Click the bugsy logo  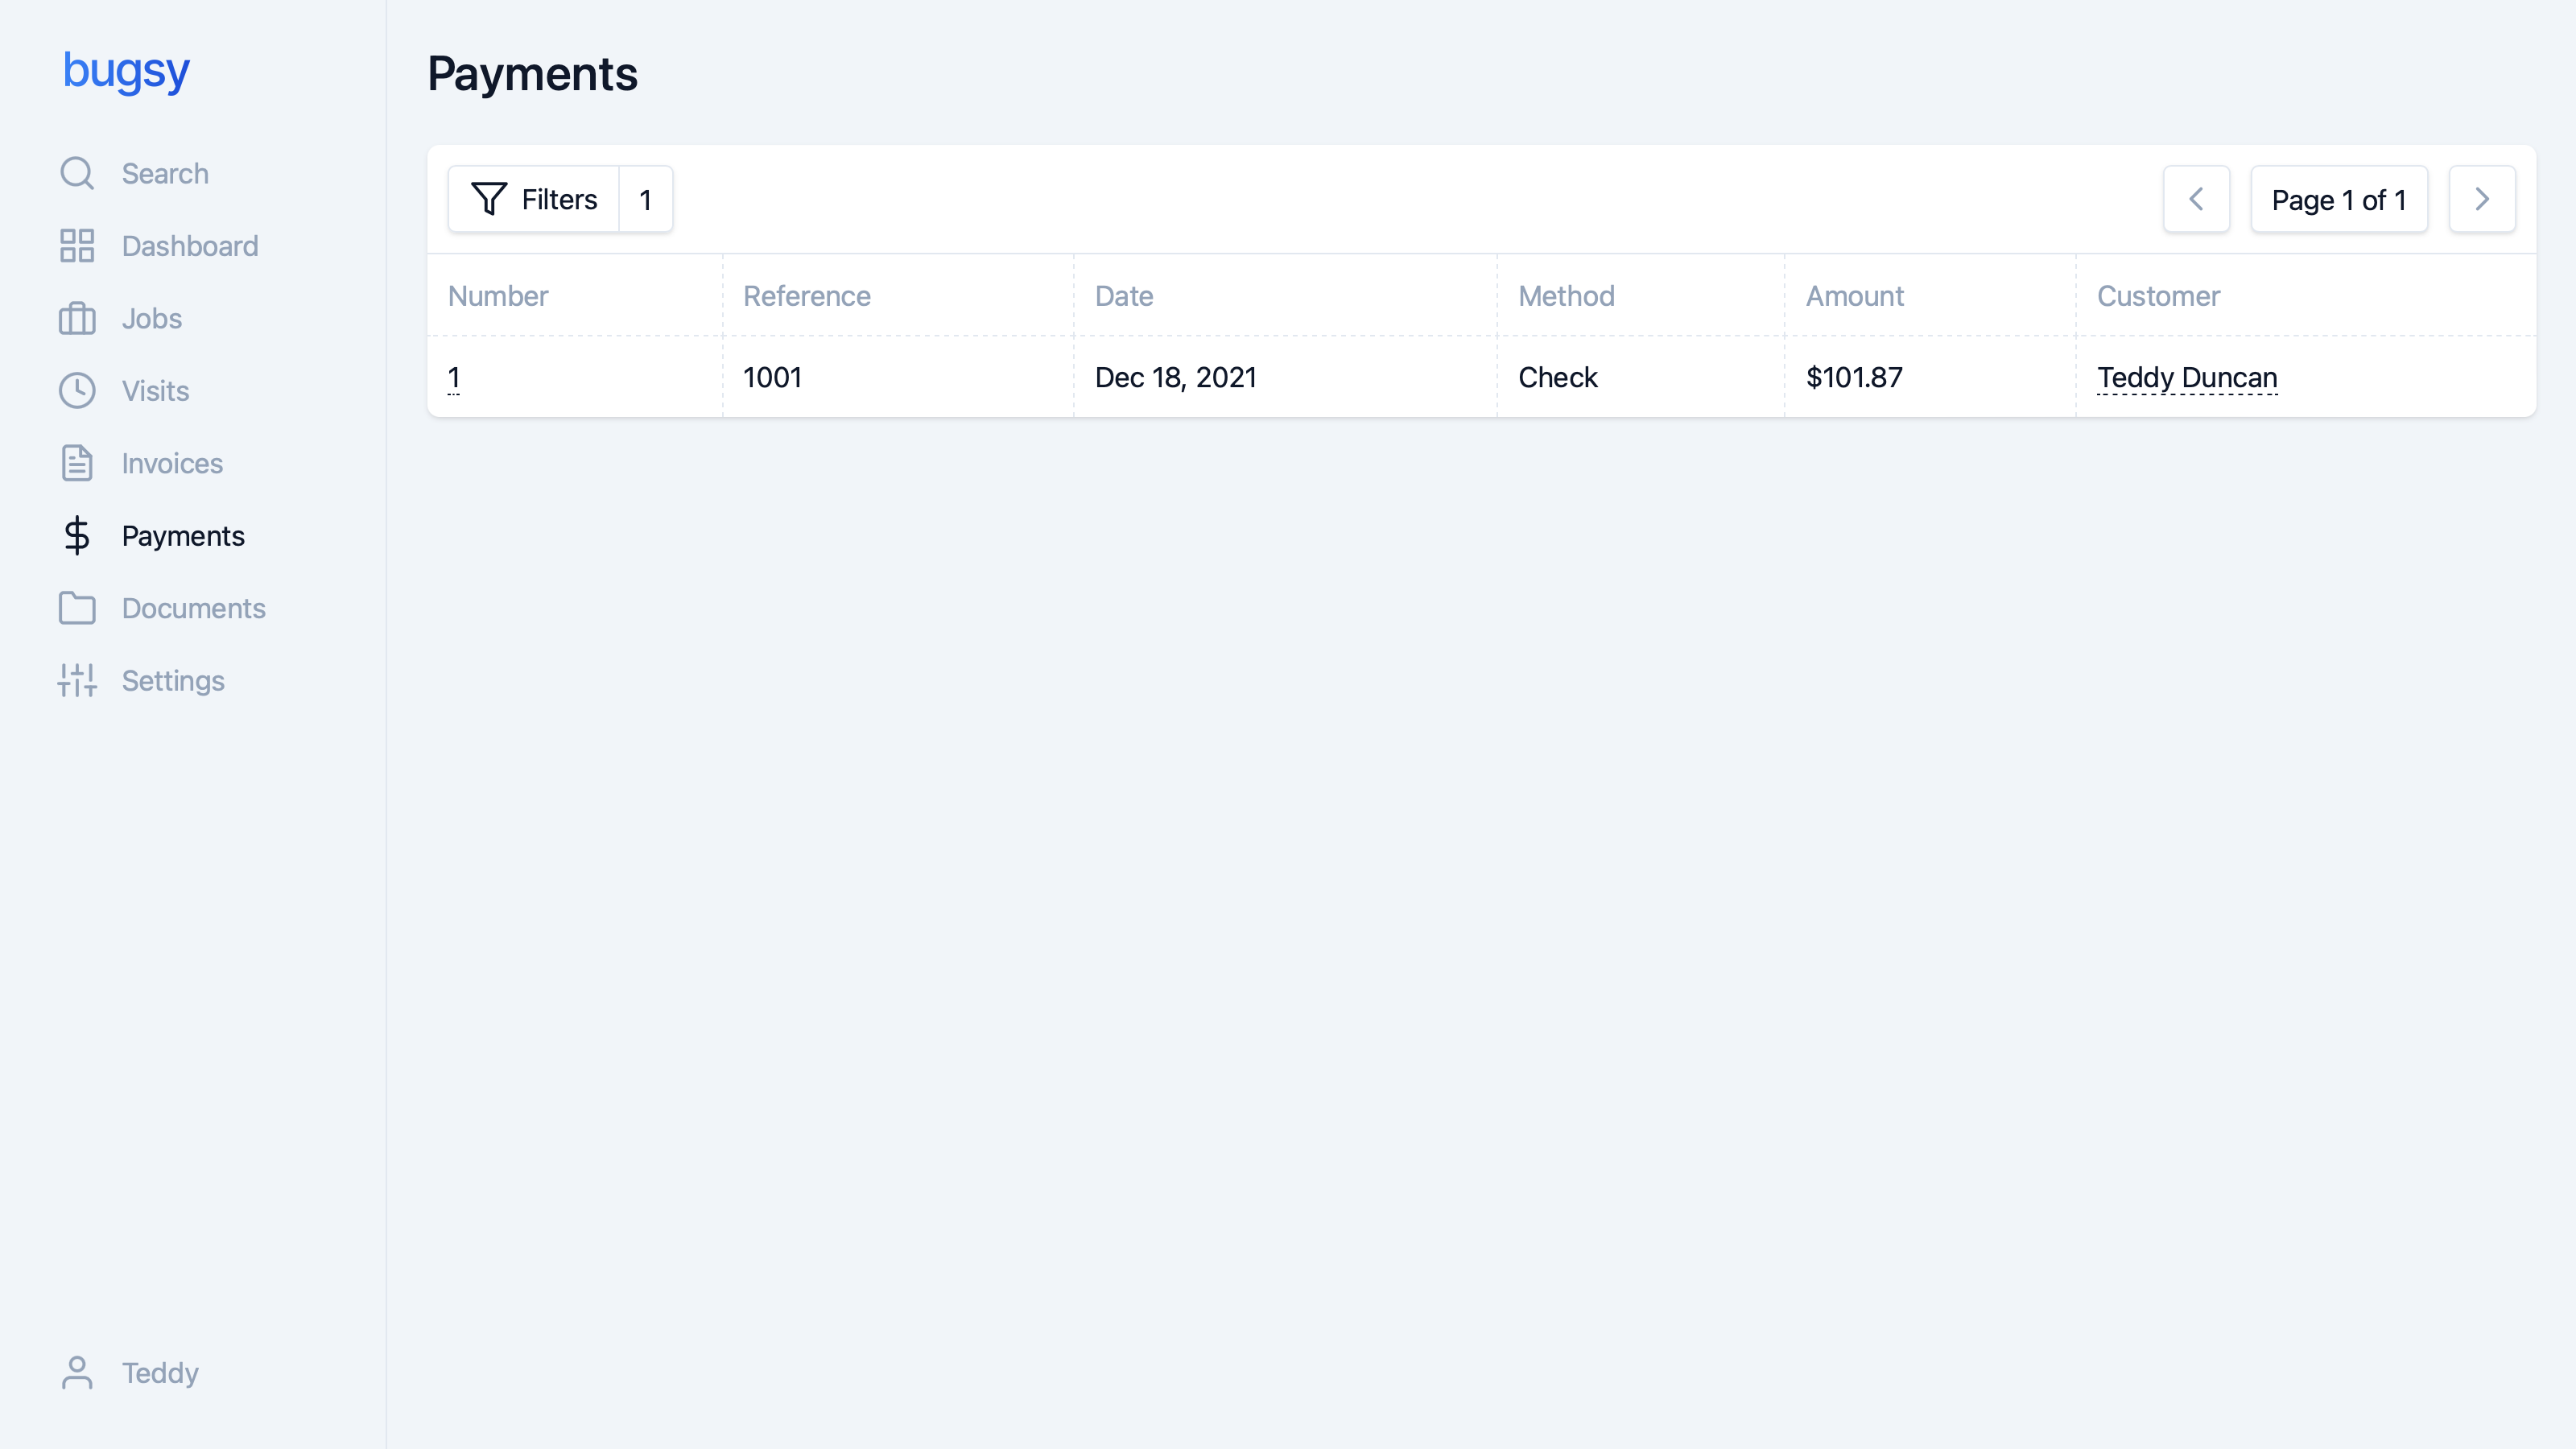pyautogui.click(x=126, y=70)
